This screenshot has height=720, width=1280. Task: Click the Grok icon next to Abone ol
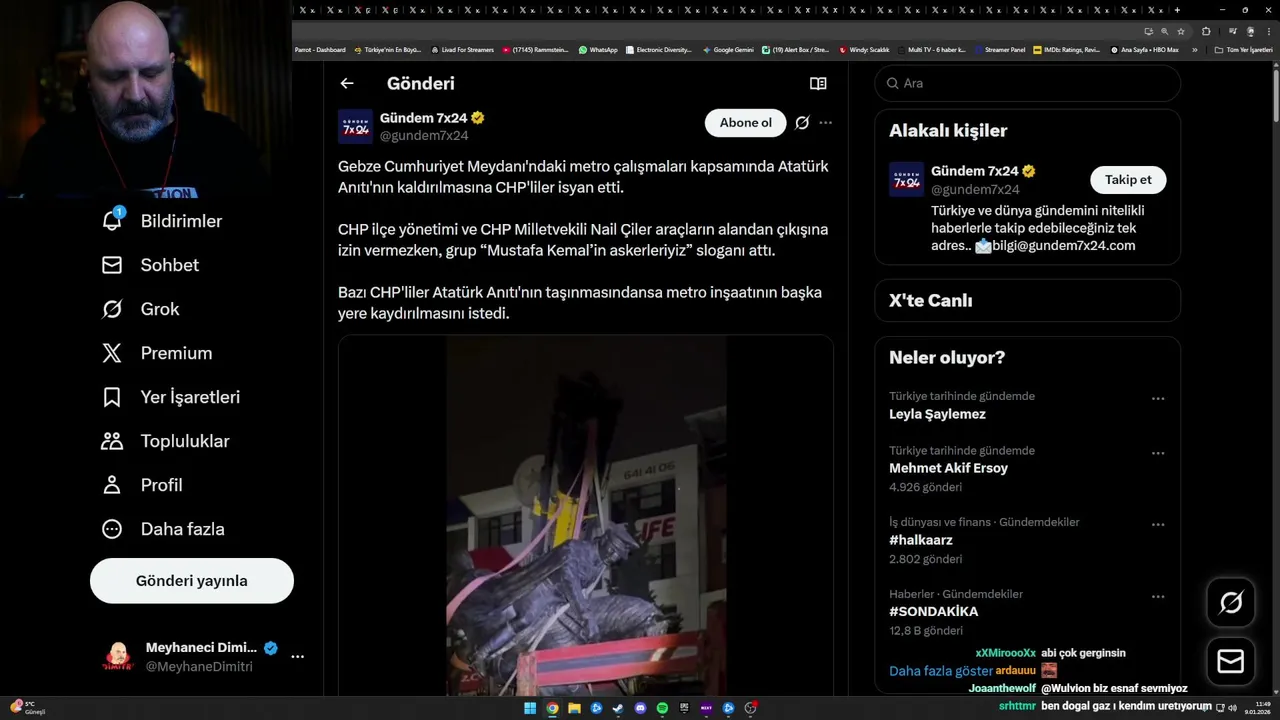(x=802, y=123)
